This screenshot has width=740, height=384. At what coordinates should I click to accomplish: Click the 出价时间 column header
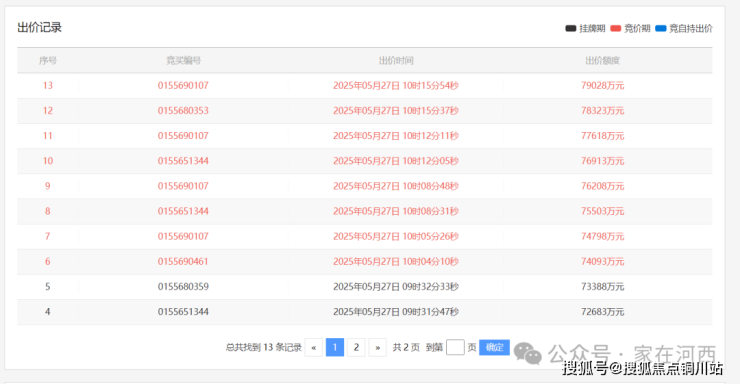(x=396, y=60)
